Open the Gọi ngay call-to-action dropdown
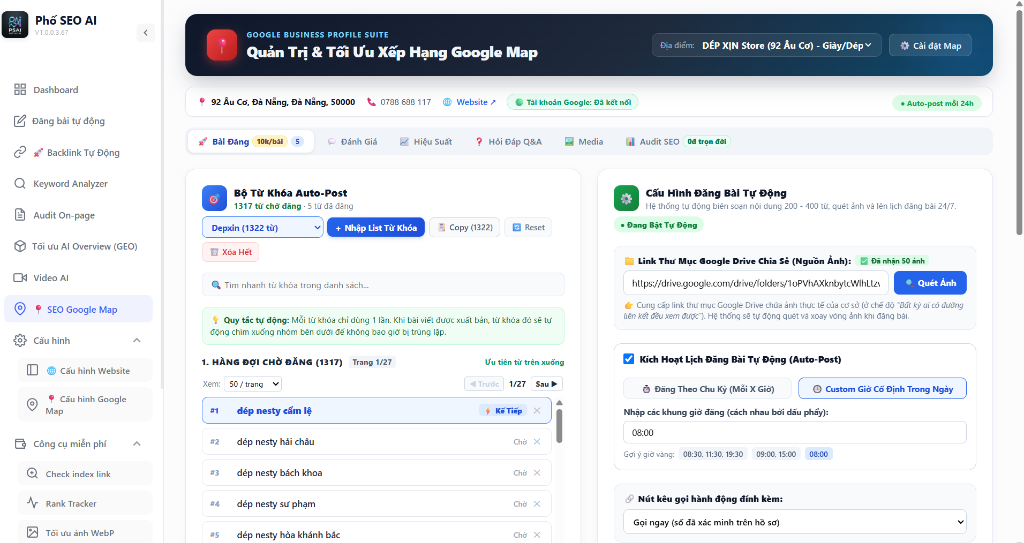 point(795,522)
